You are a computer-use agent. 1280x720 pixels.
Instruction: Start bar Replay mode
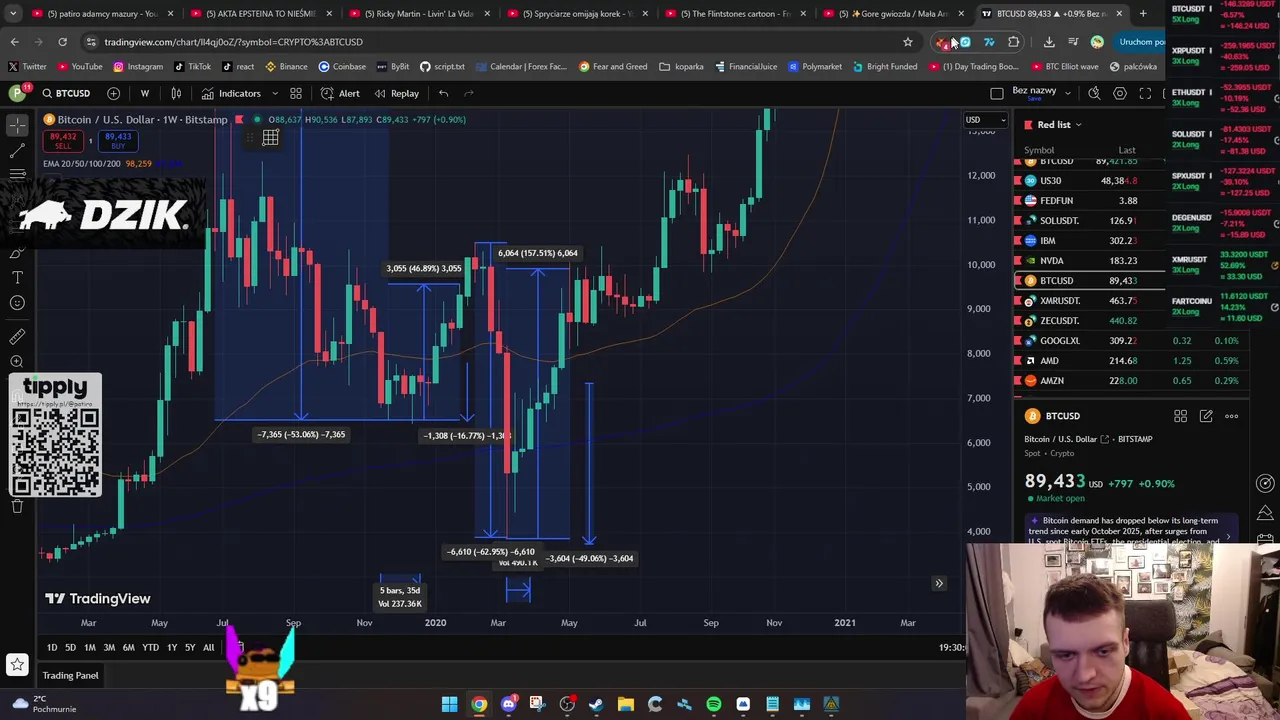(x=396, y=93)
